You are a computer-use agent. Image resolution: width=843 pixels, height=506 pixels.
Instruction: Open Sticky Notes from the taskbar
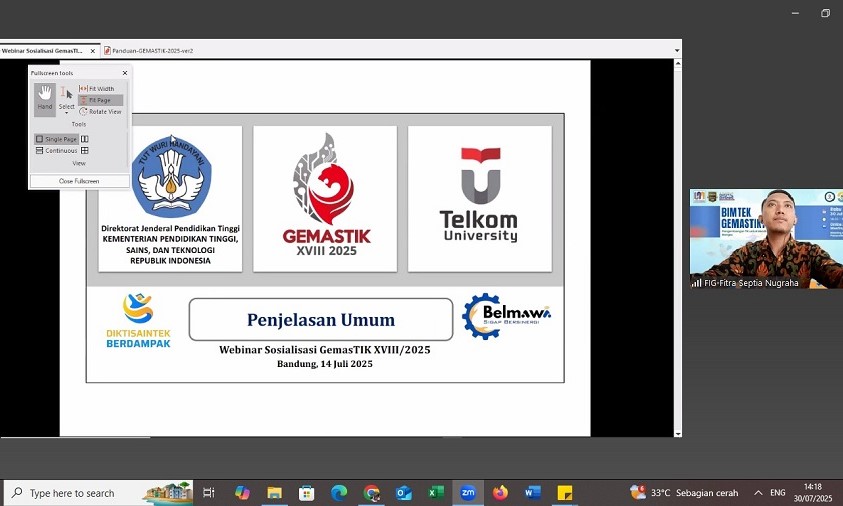[565, 493]
